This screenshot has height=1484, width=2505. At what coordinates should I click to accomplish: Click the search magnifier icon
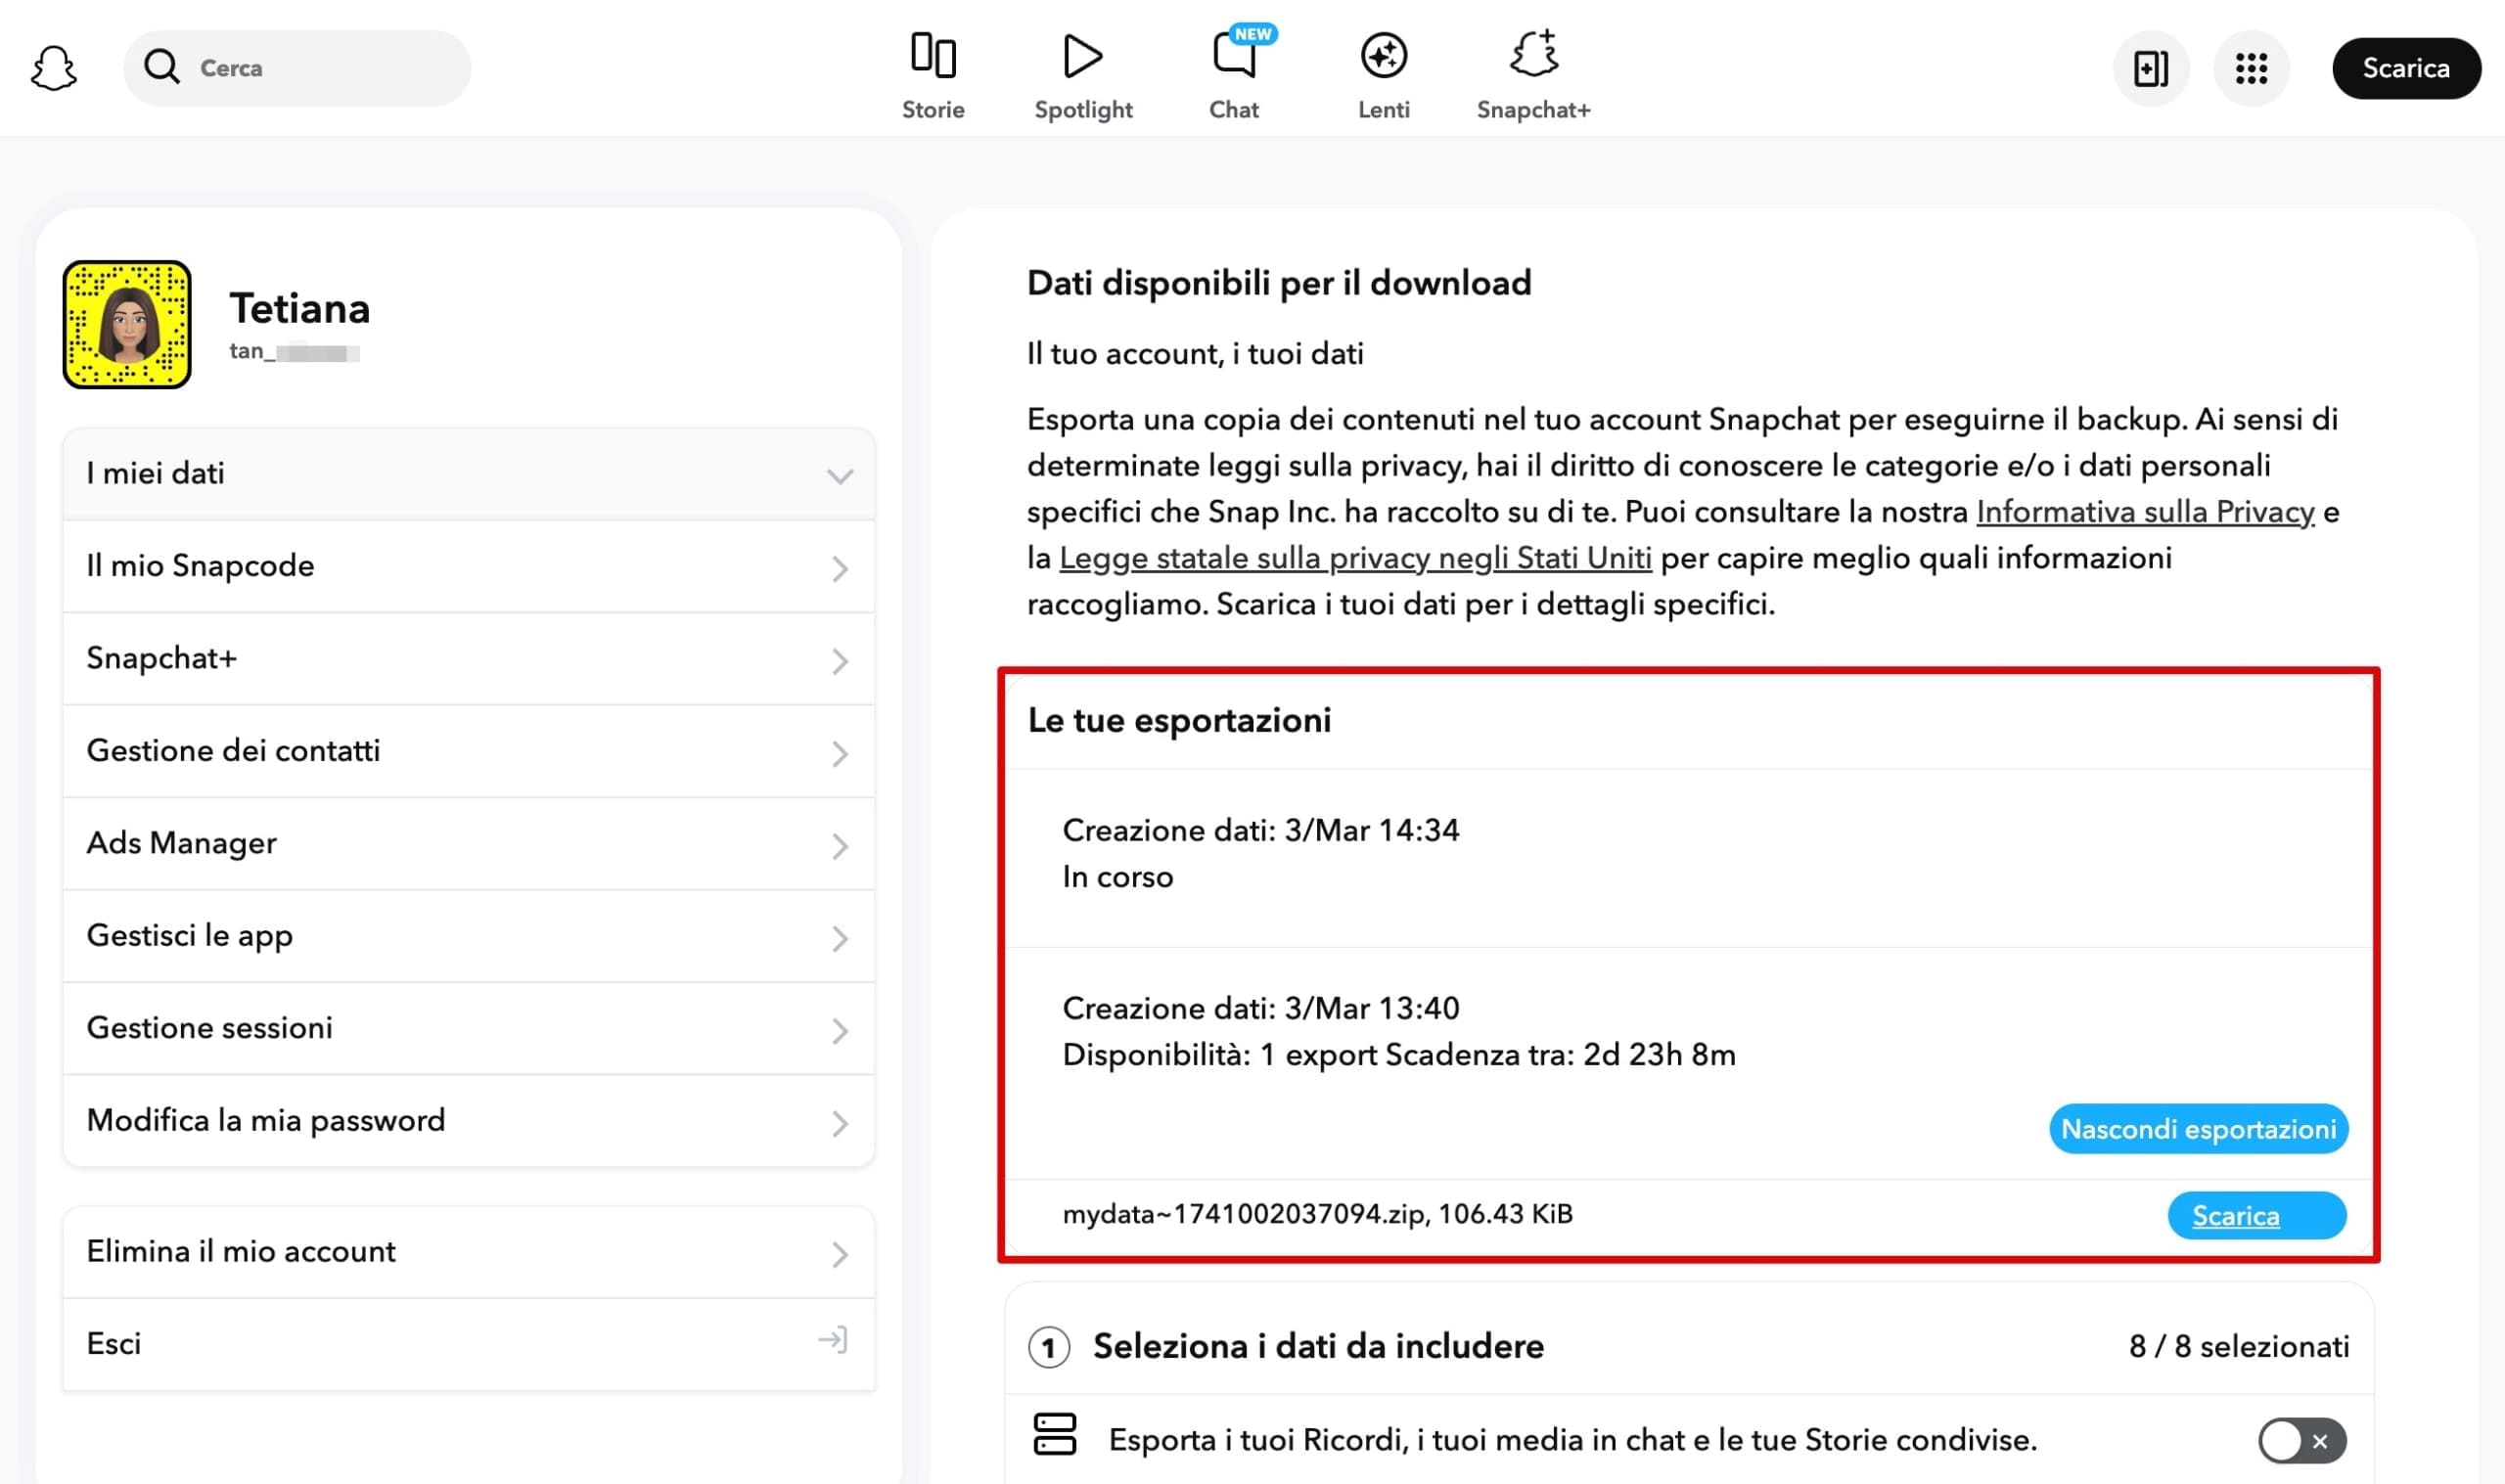(x=162, y=67)
